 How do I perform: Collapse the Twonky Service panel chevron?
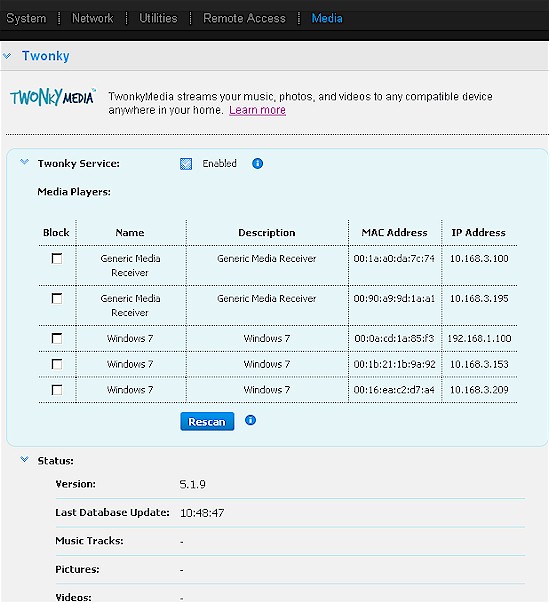(24, 162)
